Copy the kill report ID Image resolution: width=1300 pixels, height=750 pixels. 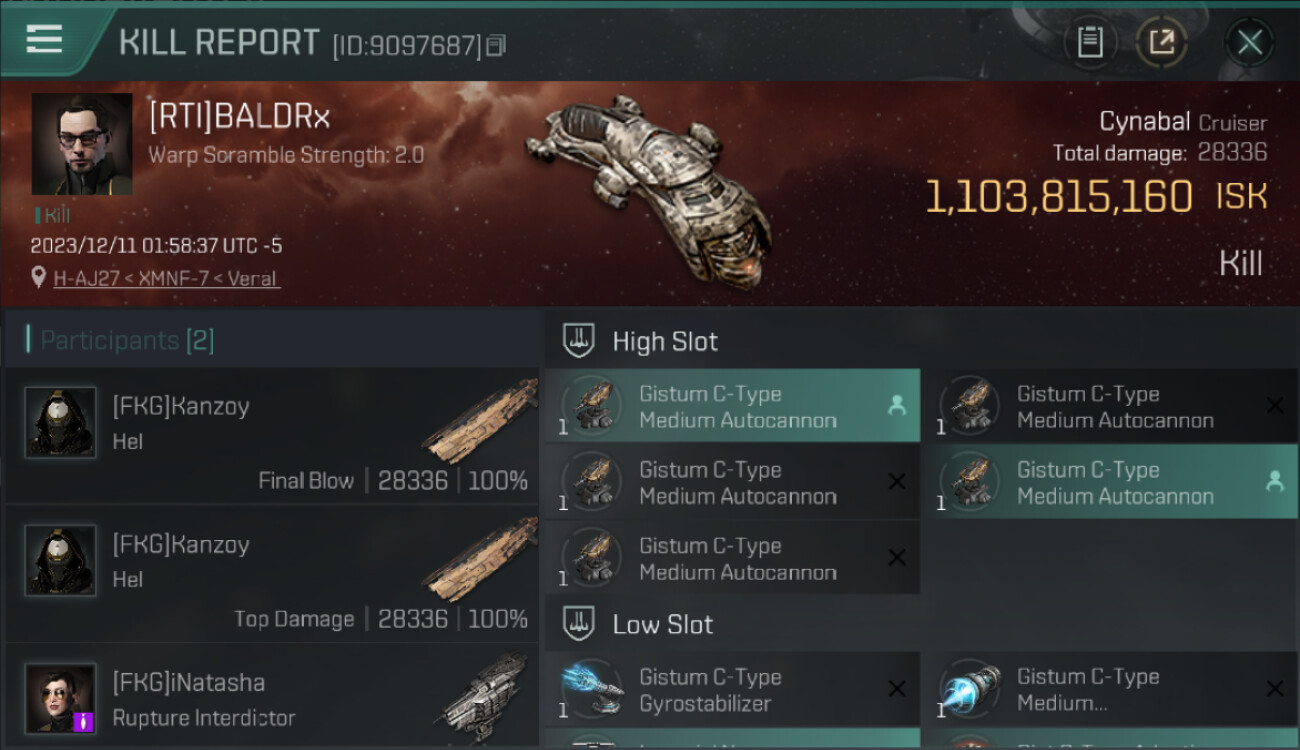tap(497, 45)
